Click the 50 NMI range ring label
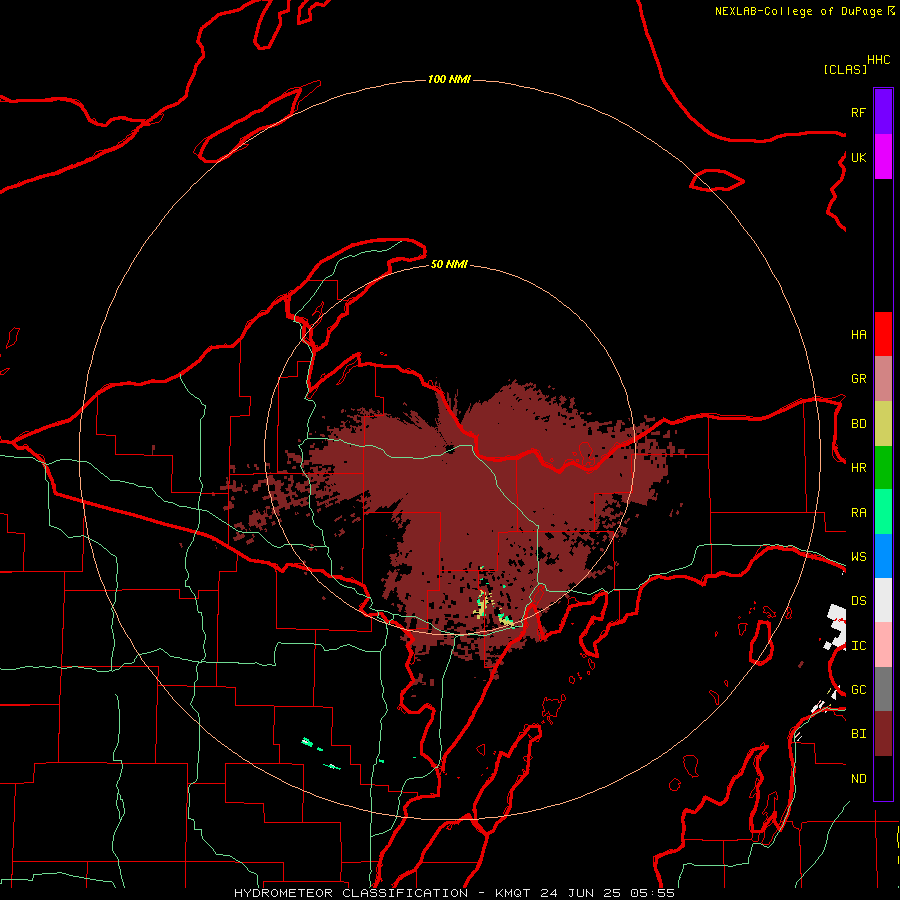This screenshot has height=900, width=900. pyautogui.click(x=449, y=265)
